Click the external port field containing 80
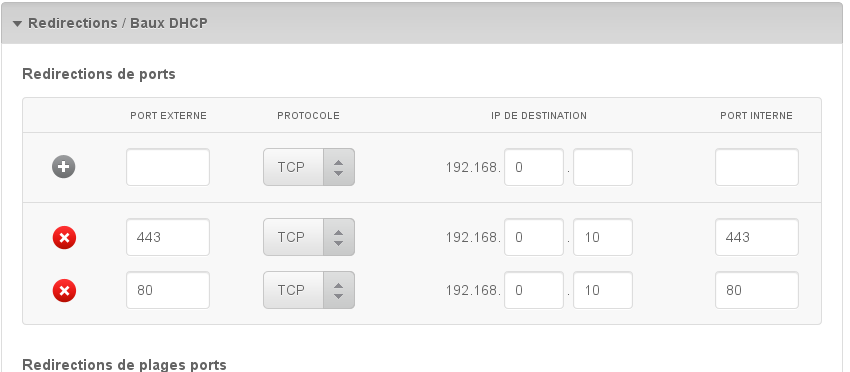Viewport: 850px width, 372px height. pos(168,290)
